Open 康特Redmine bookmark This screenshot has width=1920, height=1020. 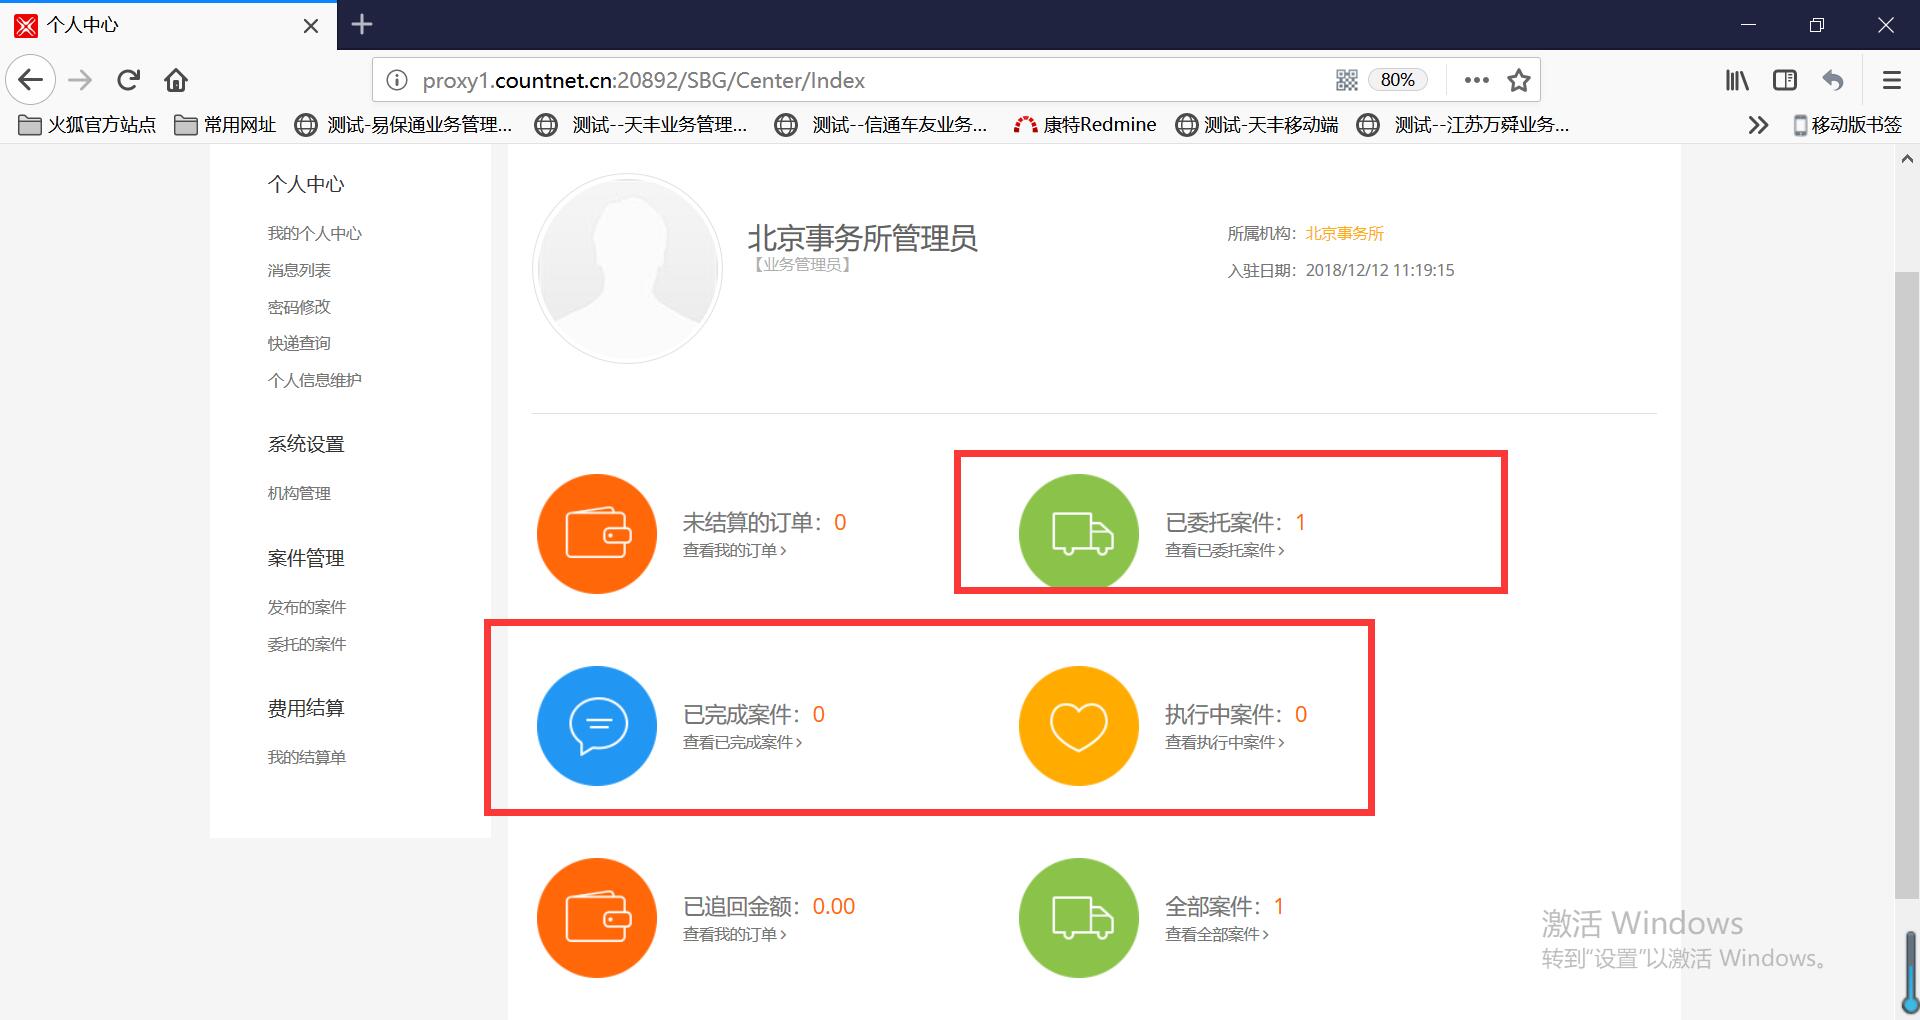1085,125
